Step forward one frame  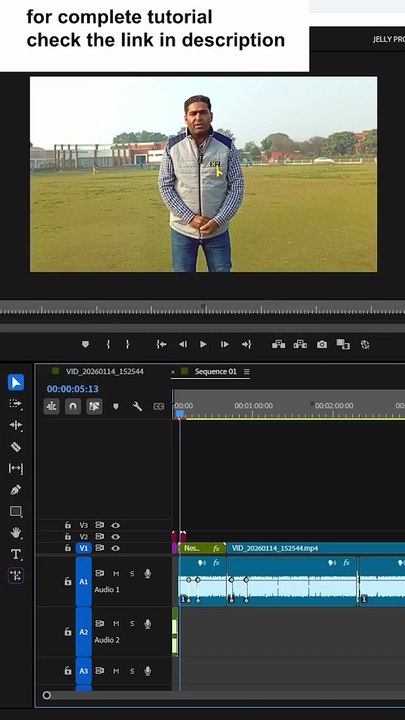(x=225, y=344)
